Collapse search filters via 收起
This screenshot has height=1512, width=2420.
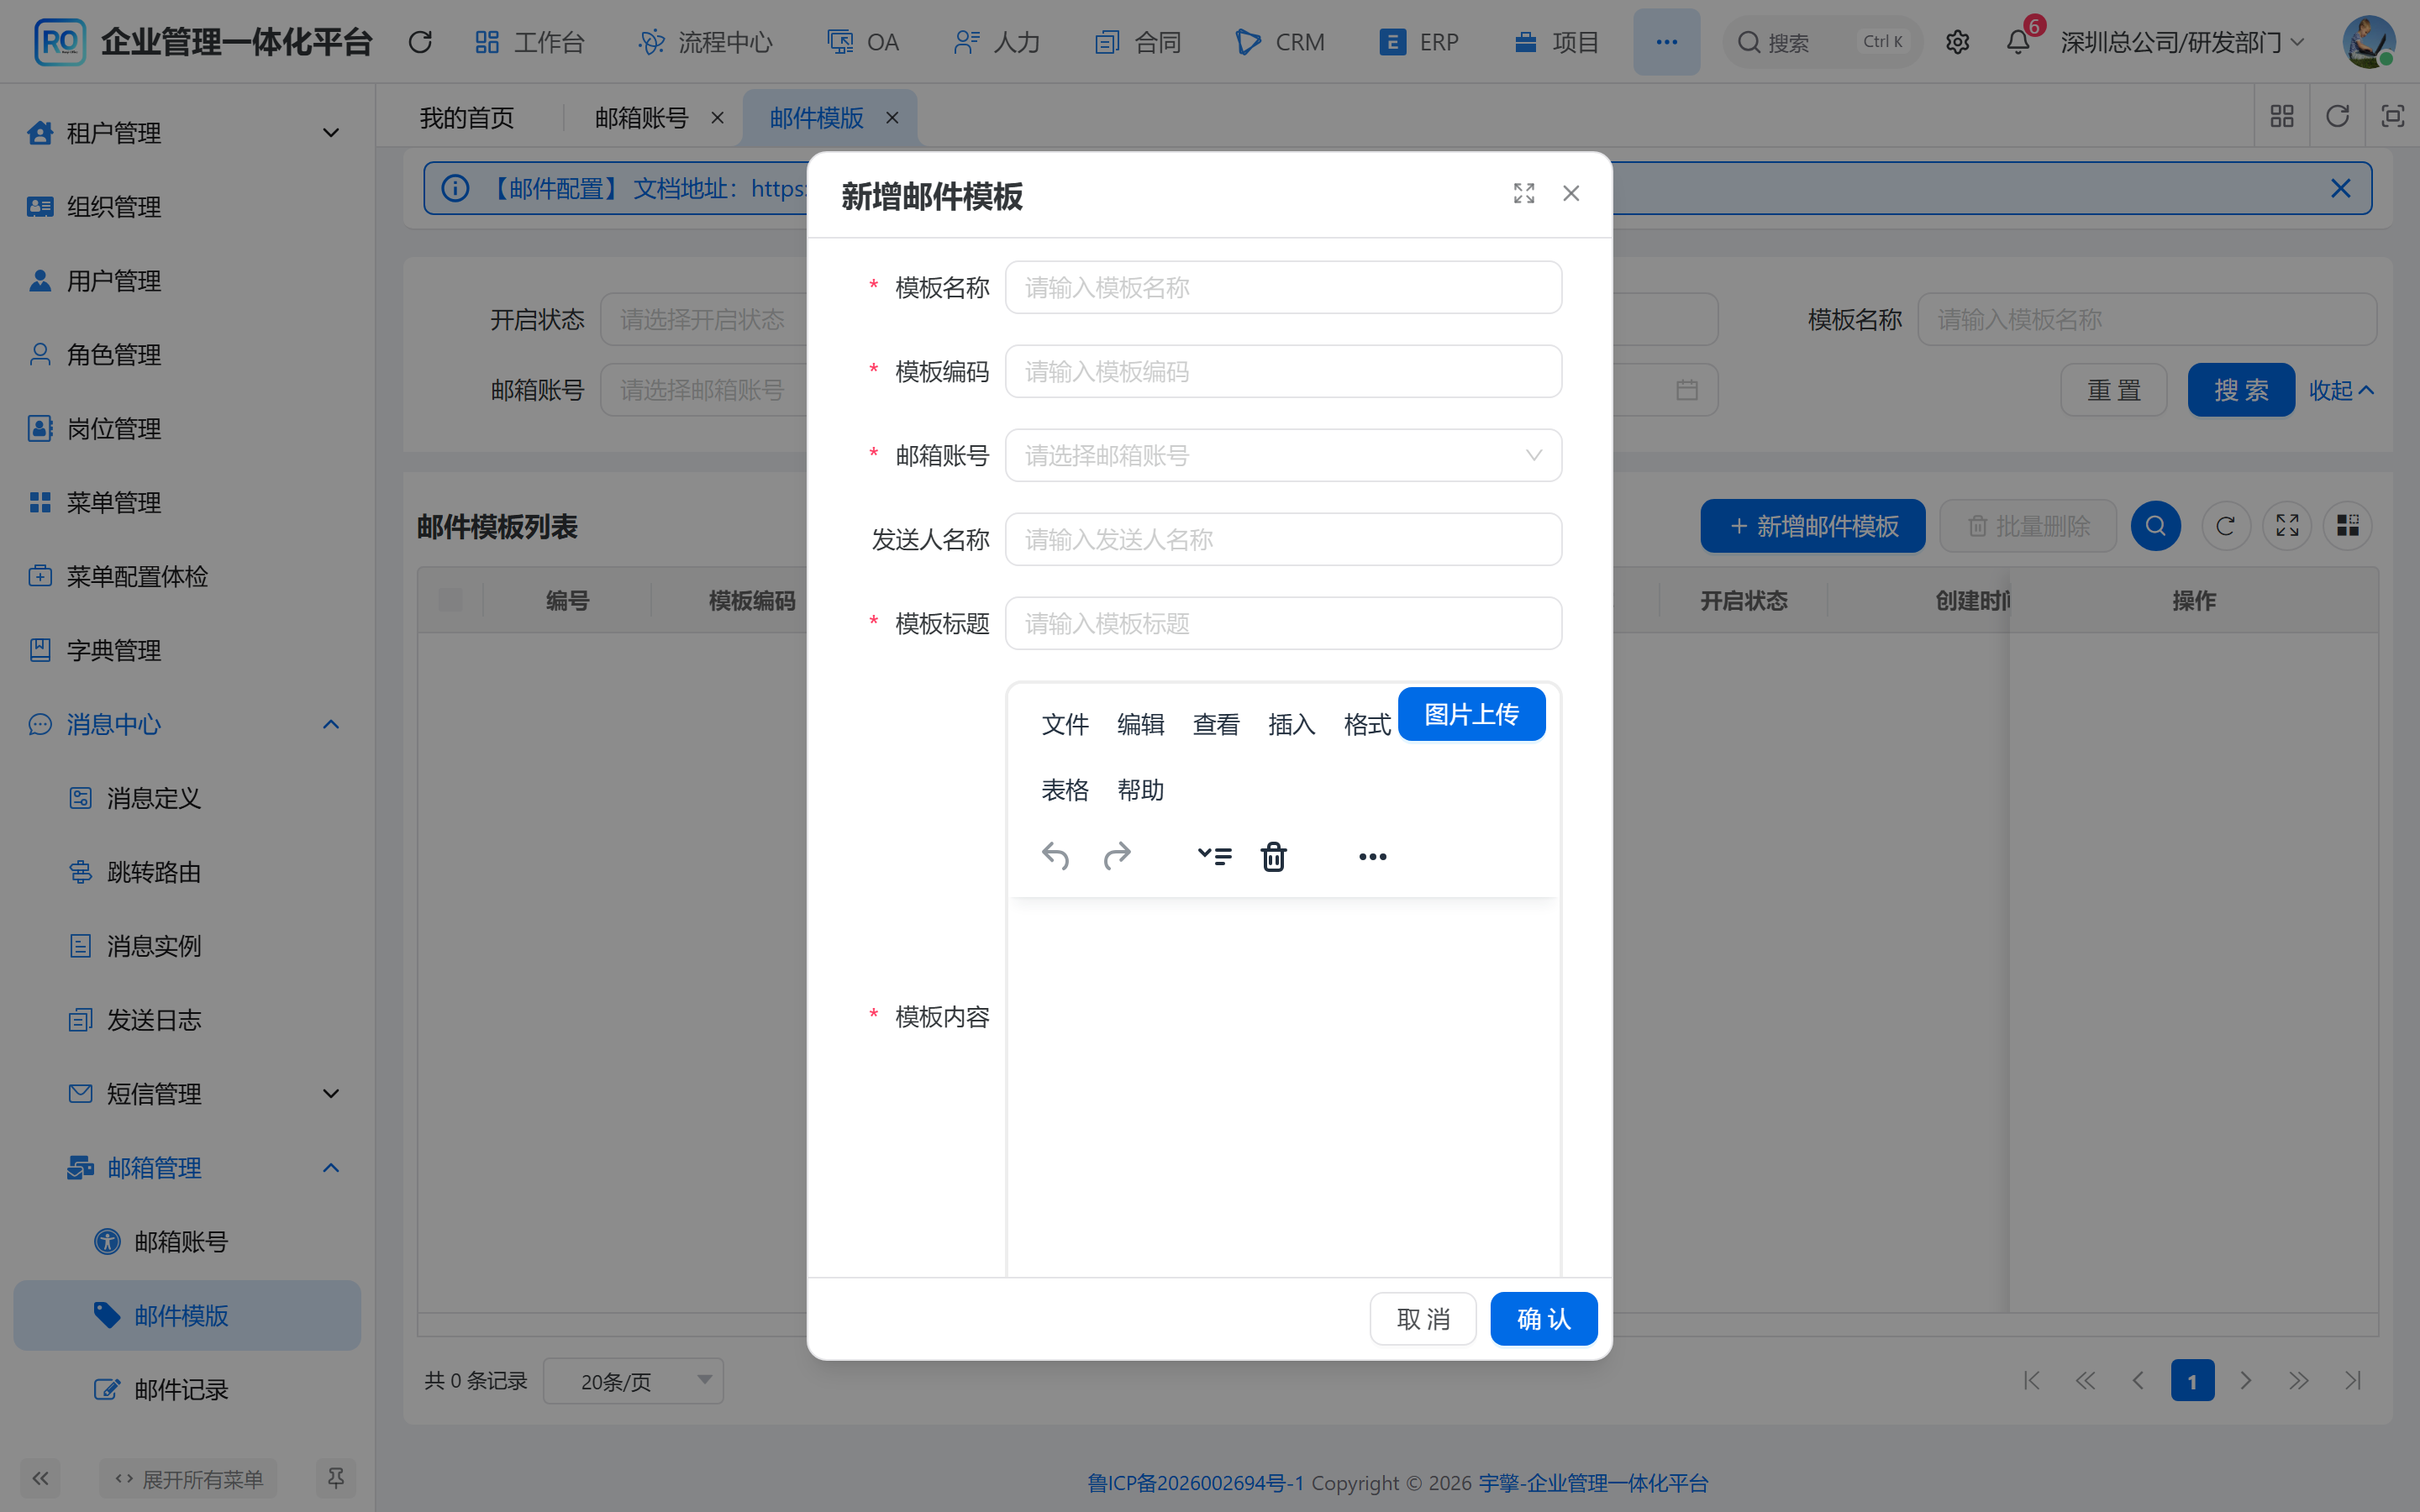[2341, 390]
